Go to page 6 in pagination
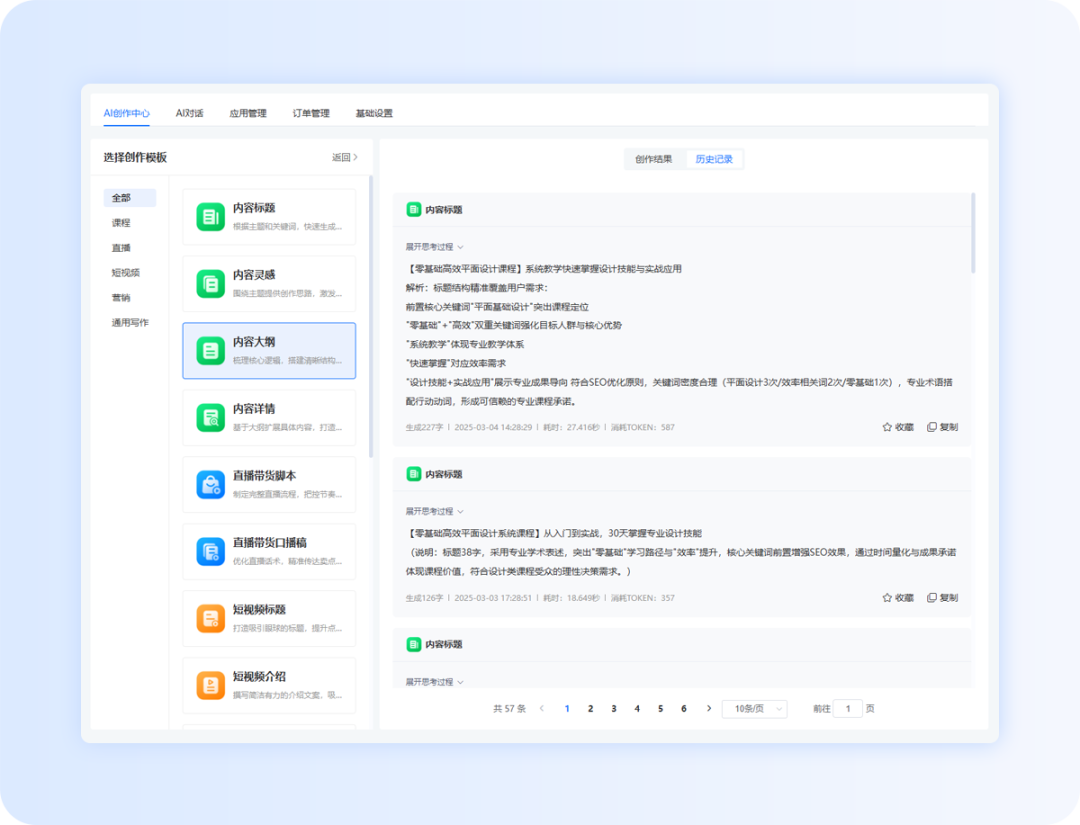This screenshot has width=1080, height=825. [x=684, y=709]
